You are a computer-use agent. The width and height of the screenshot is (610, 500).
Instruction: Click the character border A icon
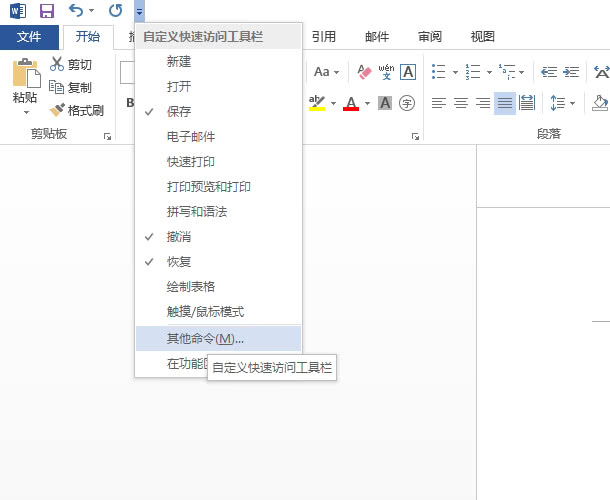408,72
